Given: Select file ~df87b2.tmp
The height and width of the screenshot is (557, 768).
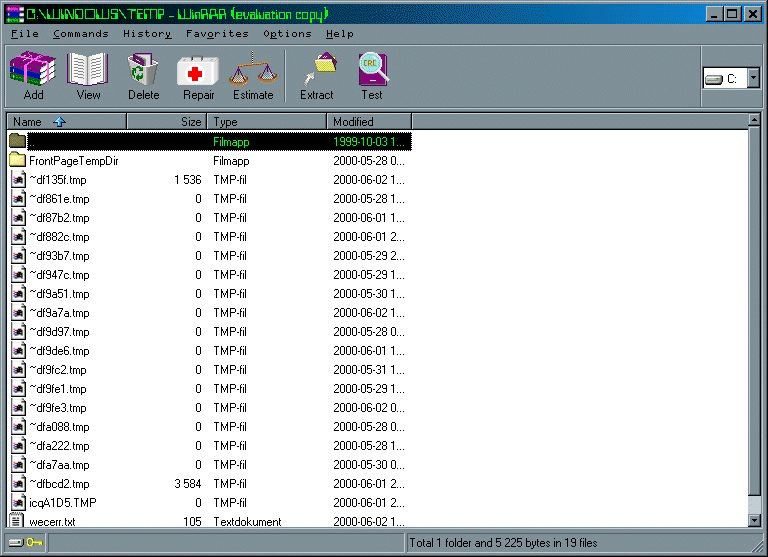Looking at the screenshot, I should pyautogui.click(x=59, y=218).
